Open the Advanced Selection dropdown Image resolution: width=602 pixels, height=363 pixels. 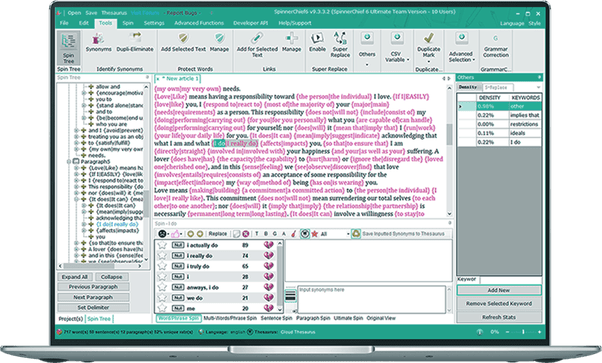tap(461, 47)
